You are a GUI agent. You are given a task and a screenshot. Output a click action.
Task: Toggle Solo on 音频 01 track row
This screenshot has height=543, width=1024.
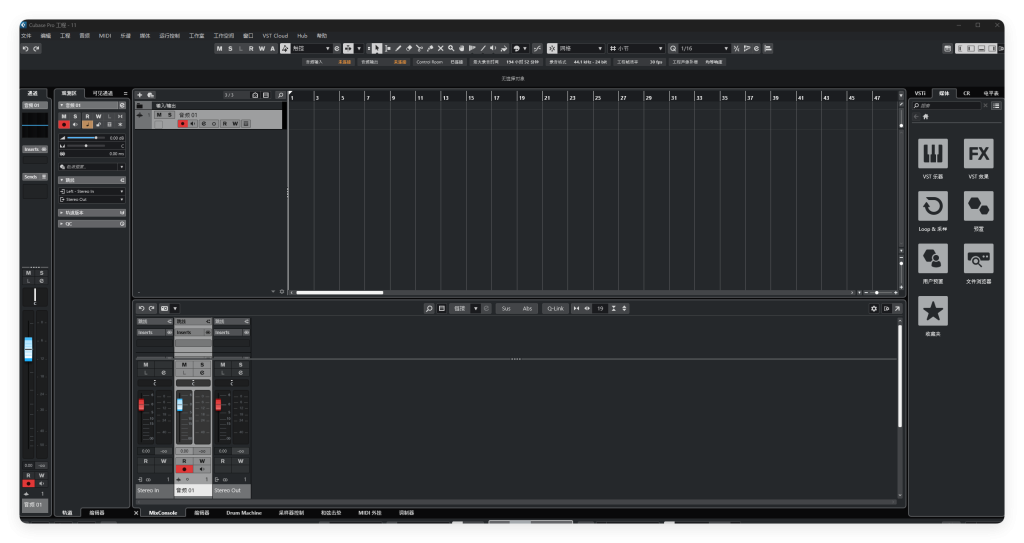tap(170, 115)
